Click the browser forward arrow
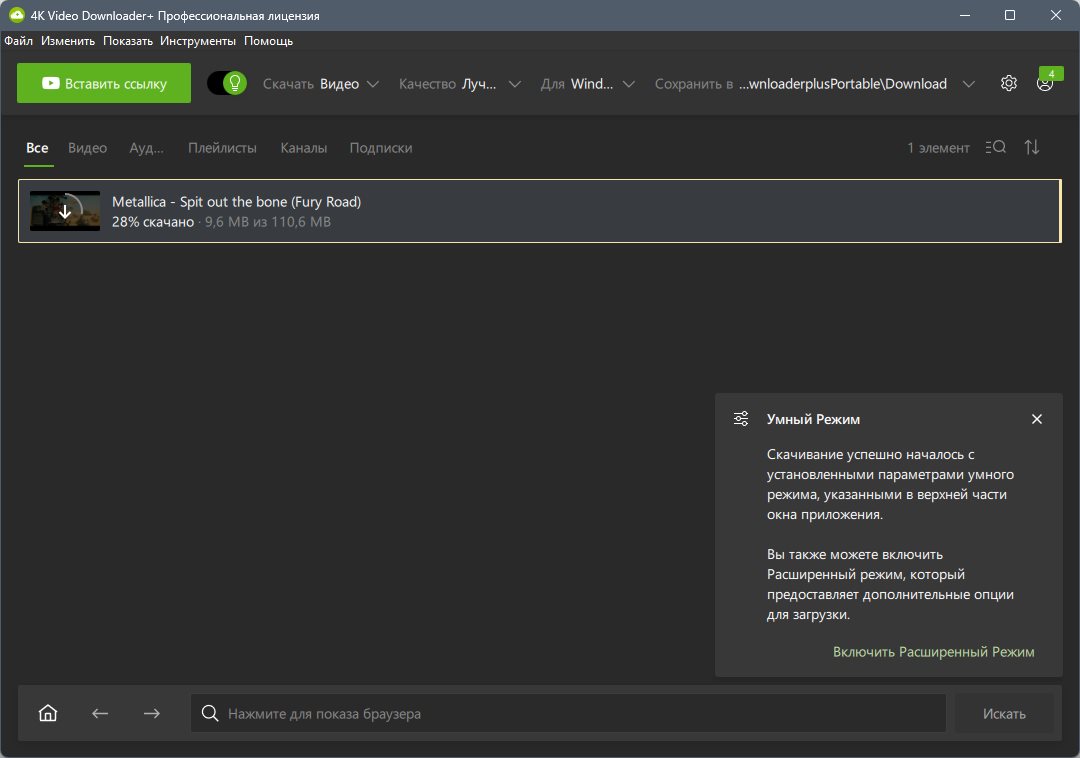The height and width of the screenshot is (758, 1080). click(x=152, y=713)
